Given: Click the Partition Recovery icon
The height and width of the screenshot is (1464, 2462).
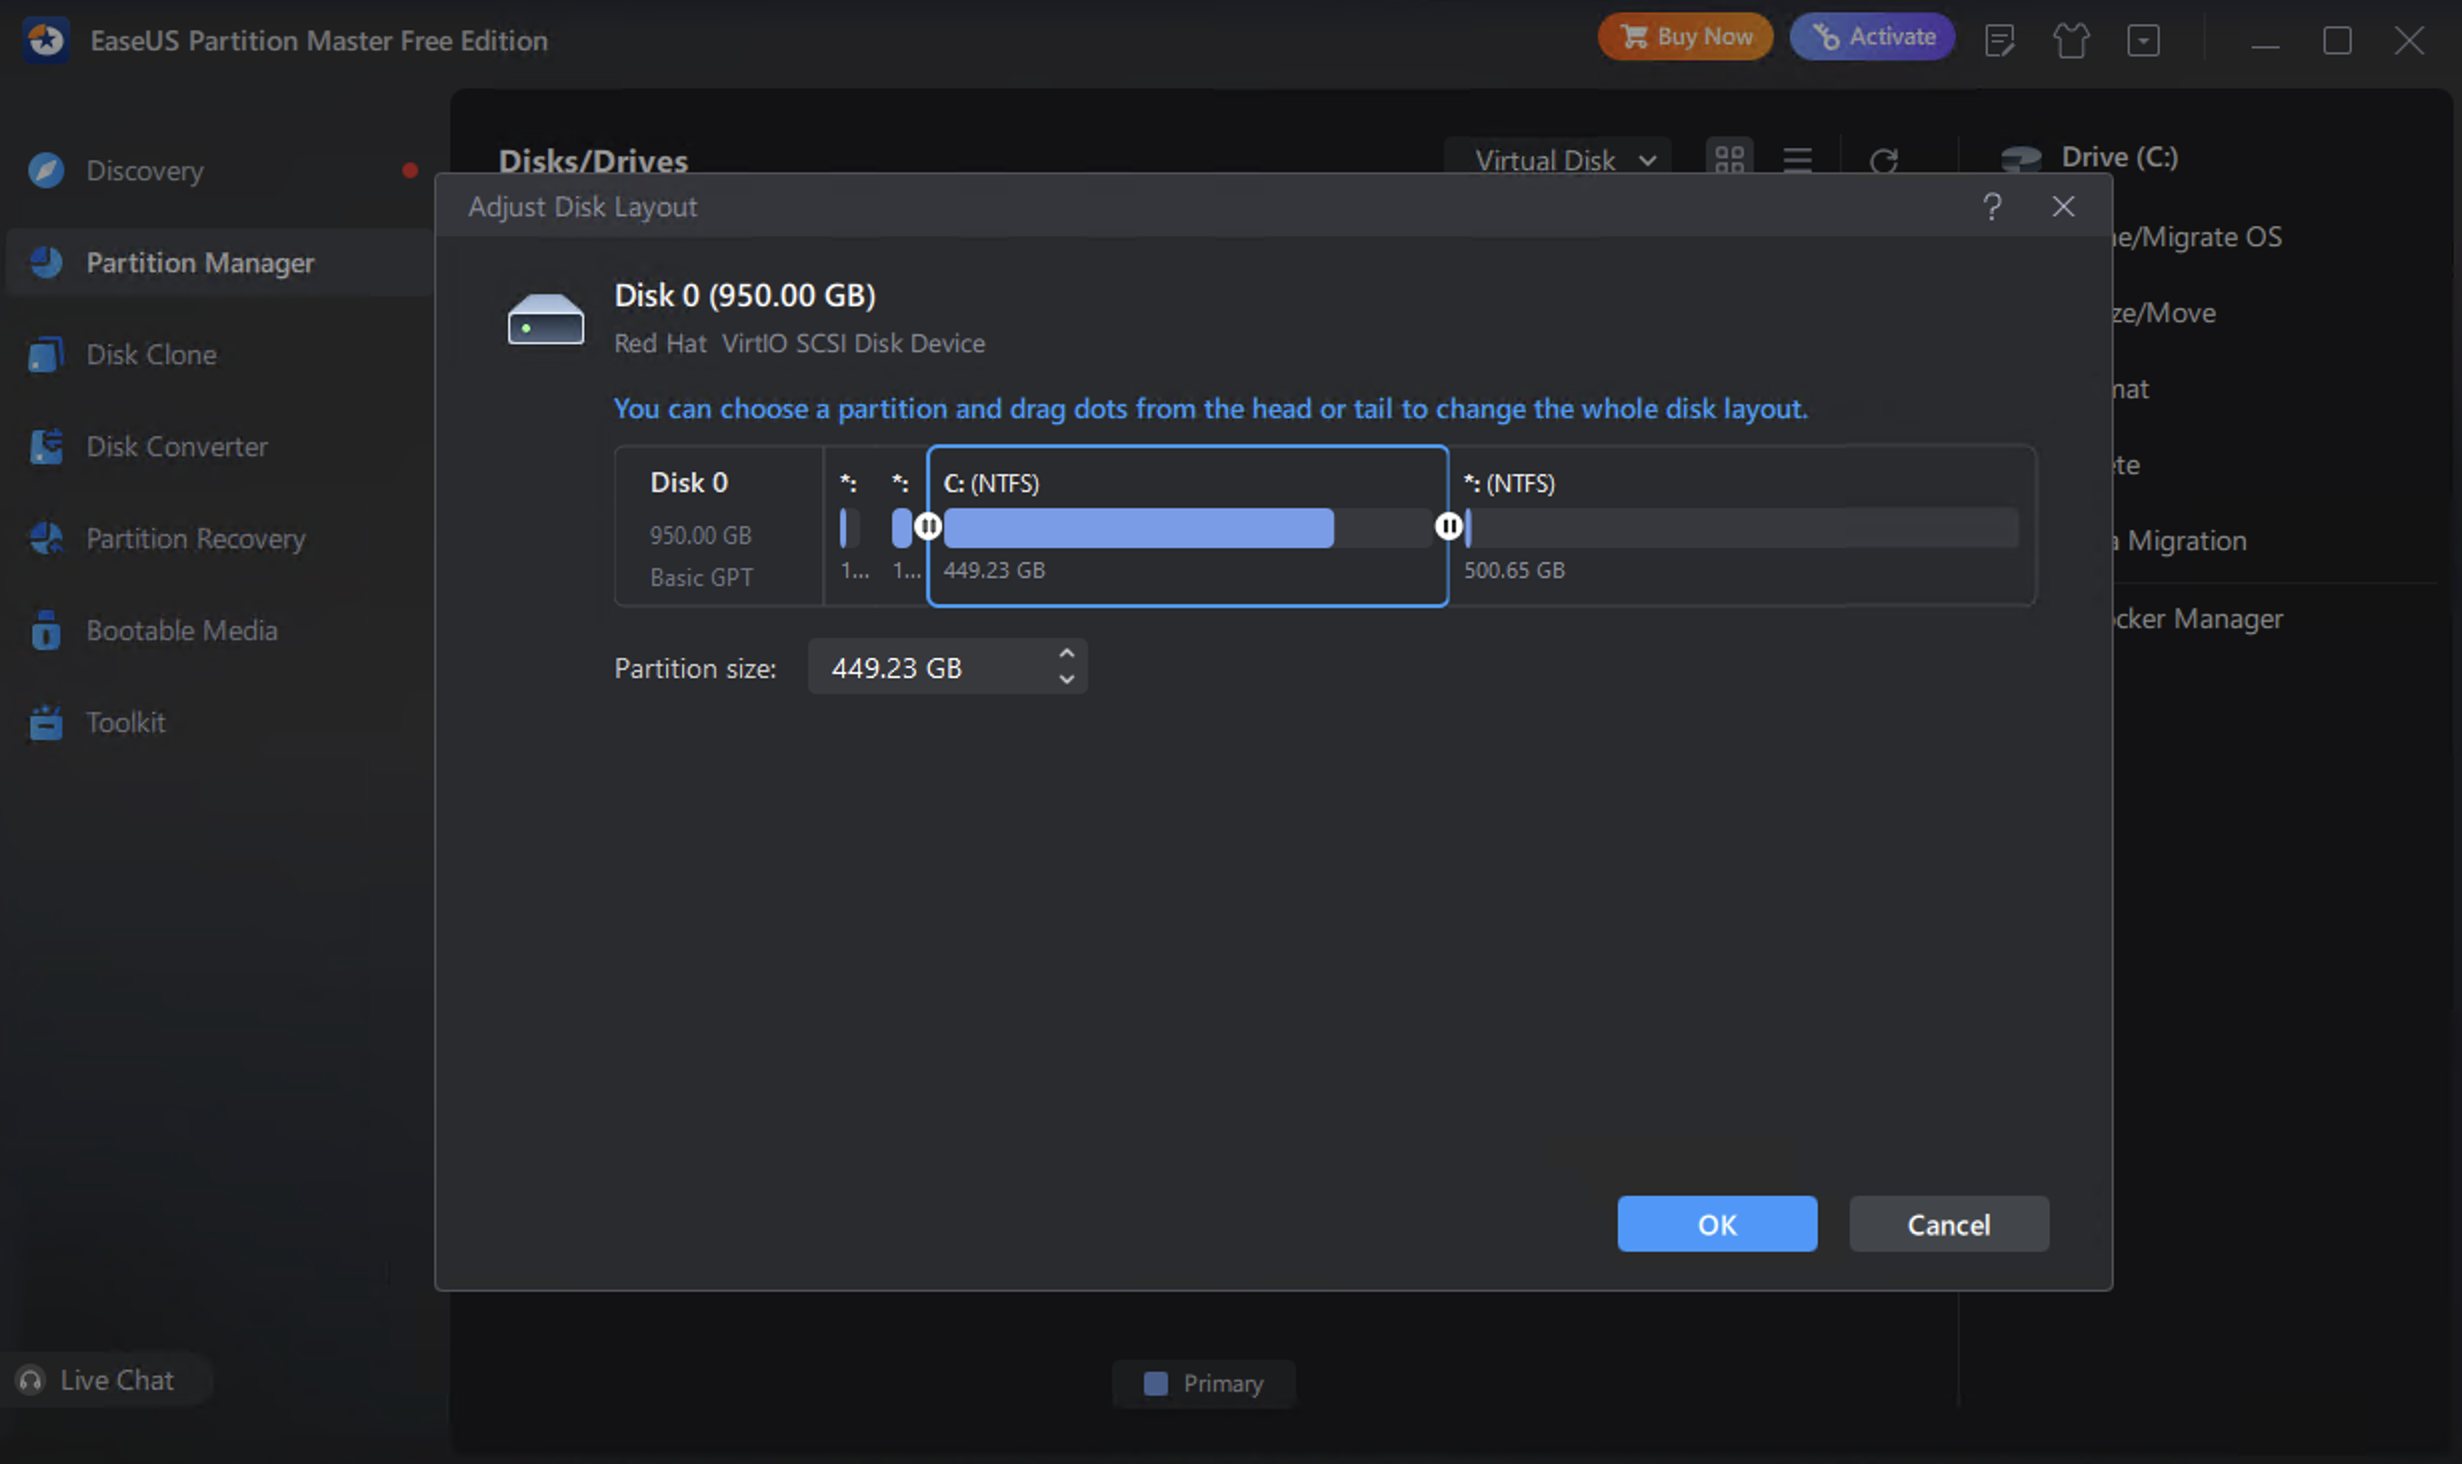Looking at the screenshot, I should click(46, 539).
